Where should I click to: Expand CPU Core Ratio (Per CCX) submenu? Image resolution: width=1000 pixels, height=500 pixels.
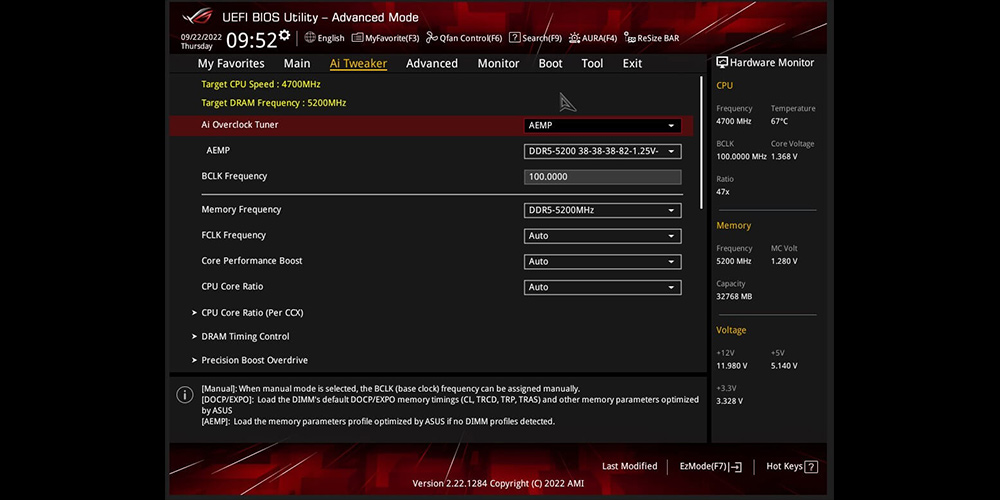click(x=252, y=313)
